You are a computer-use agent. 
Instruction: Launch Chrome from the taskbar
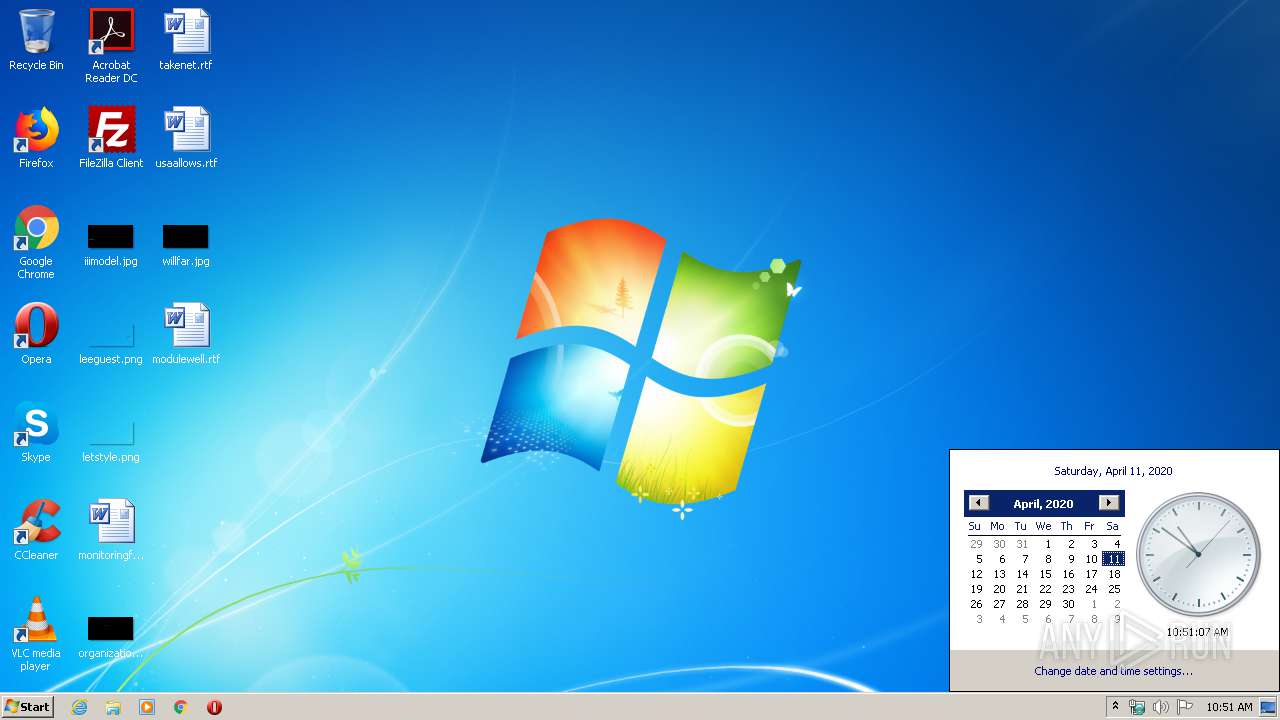tap(181, 707)
